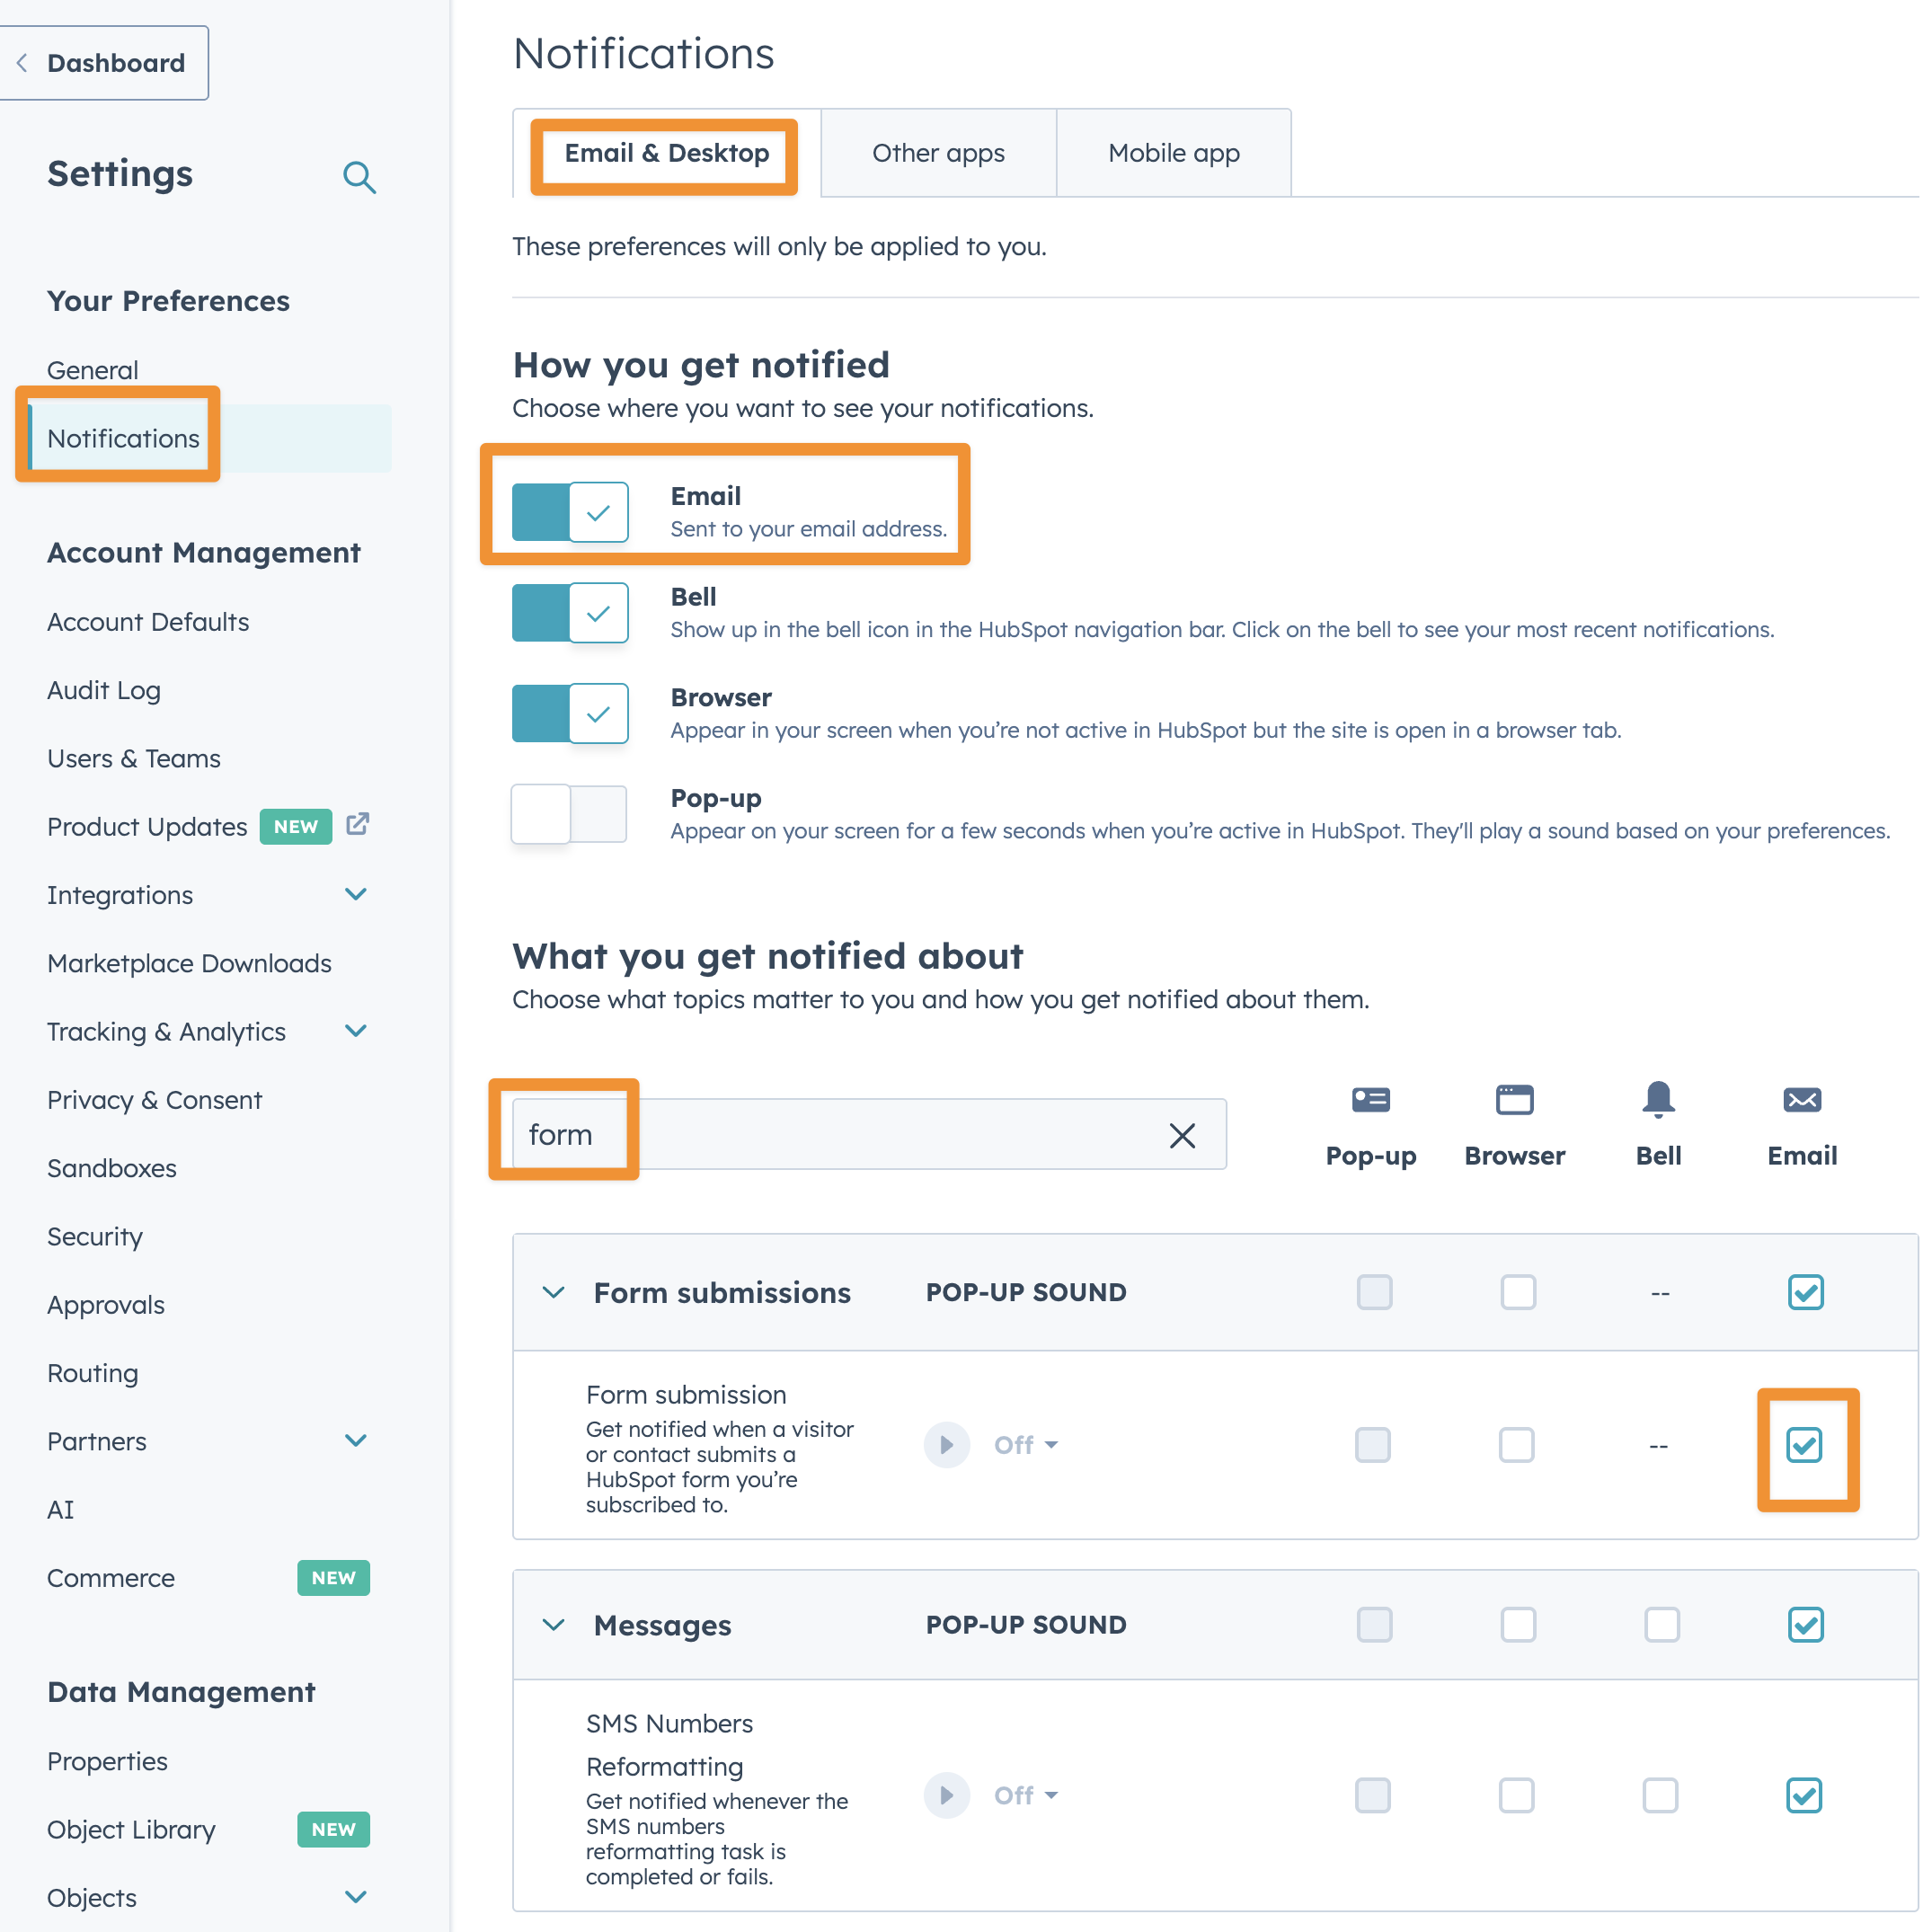The width and height of the screenshot is (1932, 1932).
Task: Switch to the Other apps tab
Action: pos(938,153)
